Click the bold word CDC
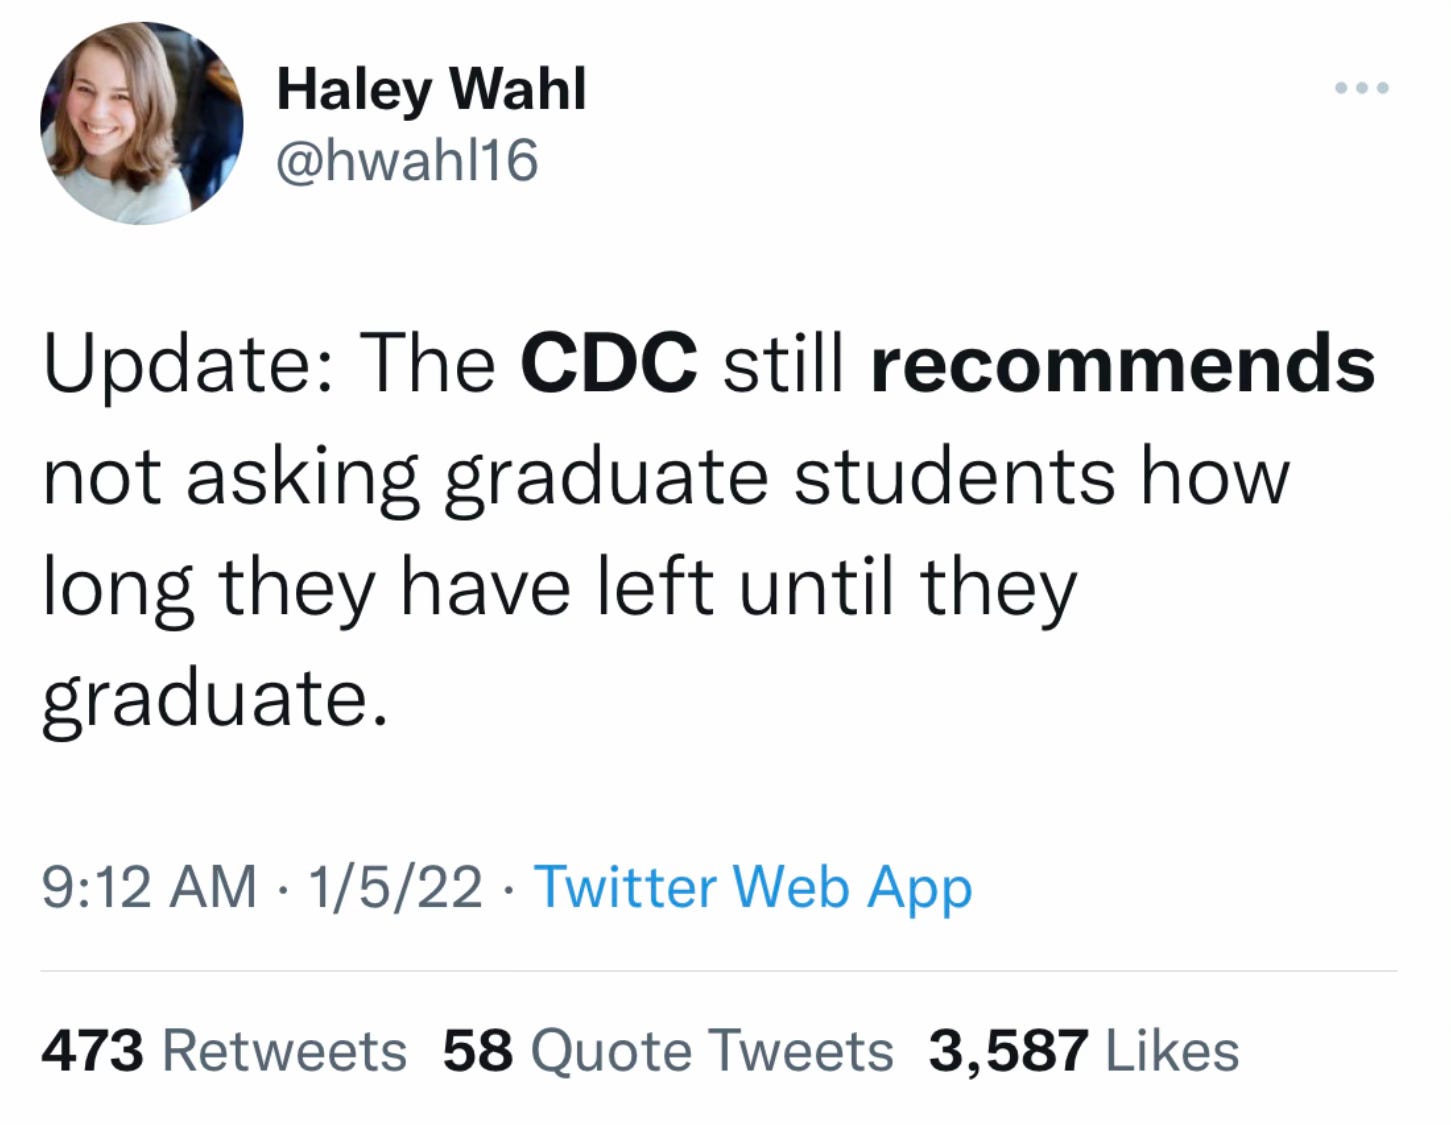The width and height of the screenshot is (1451, 1125). coord(609,363)
